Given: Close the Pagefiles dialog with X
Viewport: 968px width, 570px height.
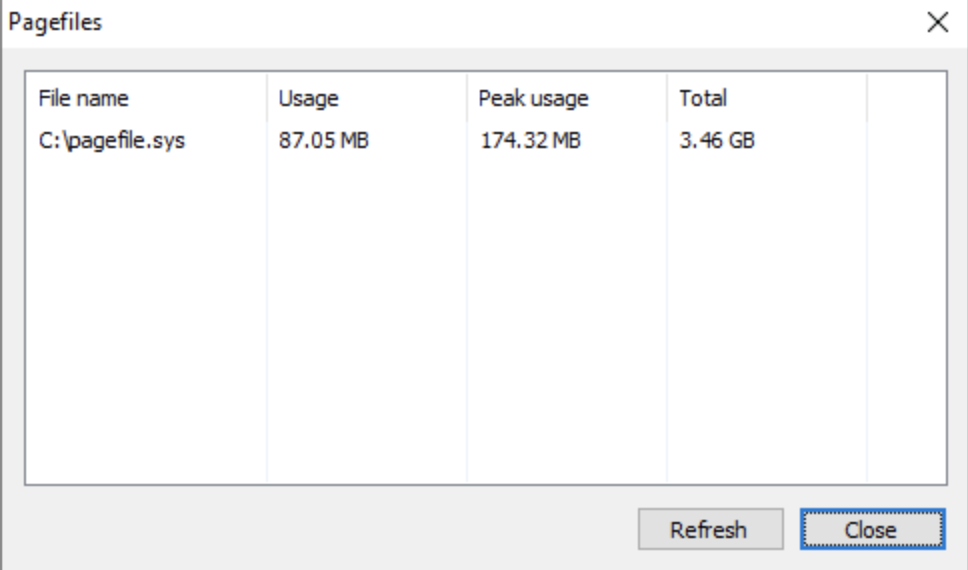Looking at the screenshot, I should (x=937, y=23).
